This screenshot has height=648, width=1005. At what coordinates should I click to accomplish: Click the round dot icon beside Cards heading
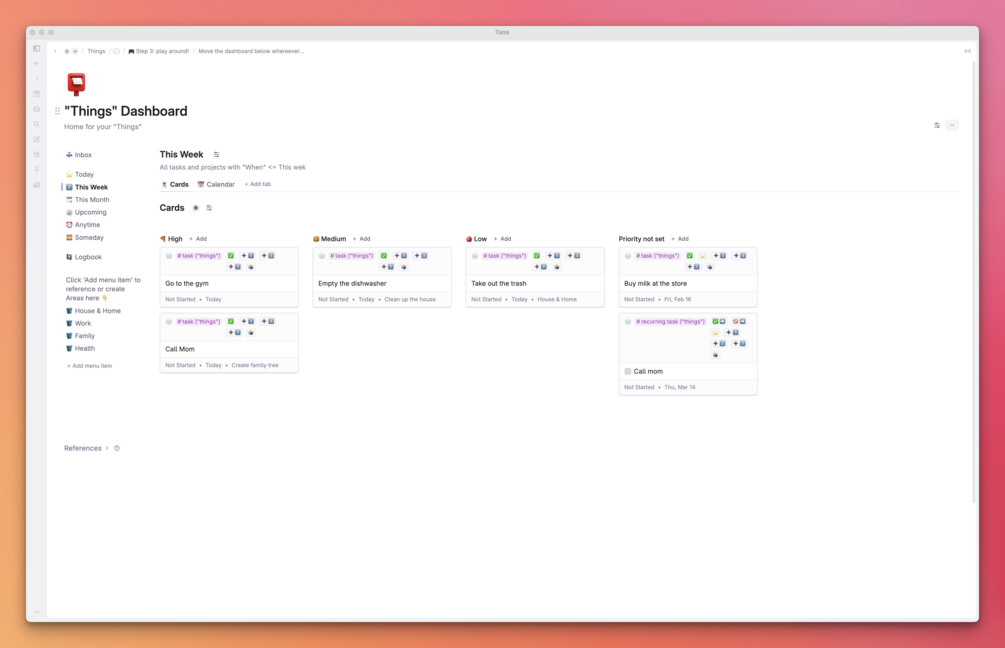click(195, 208)
